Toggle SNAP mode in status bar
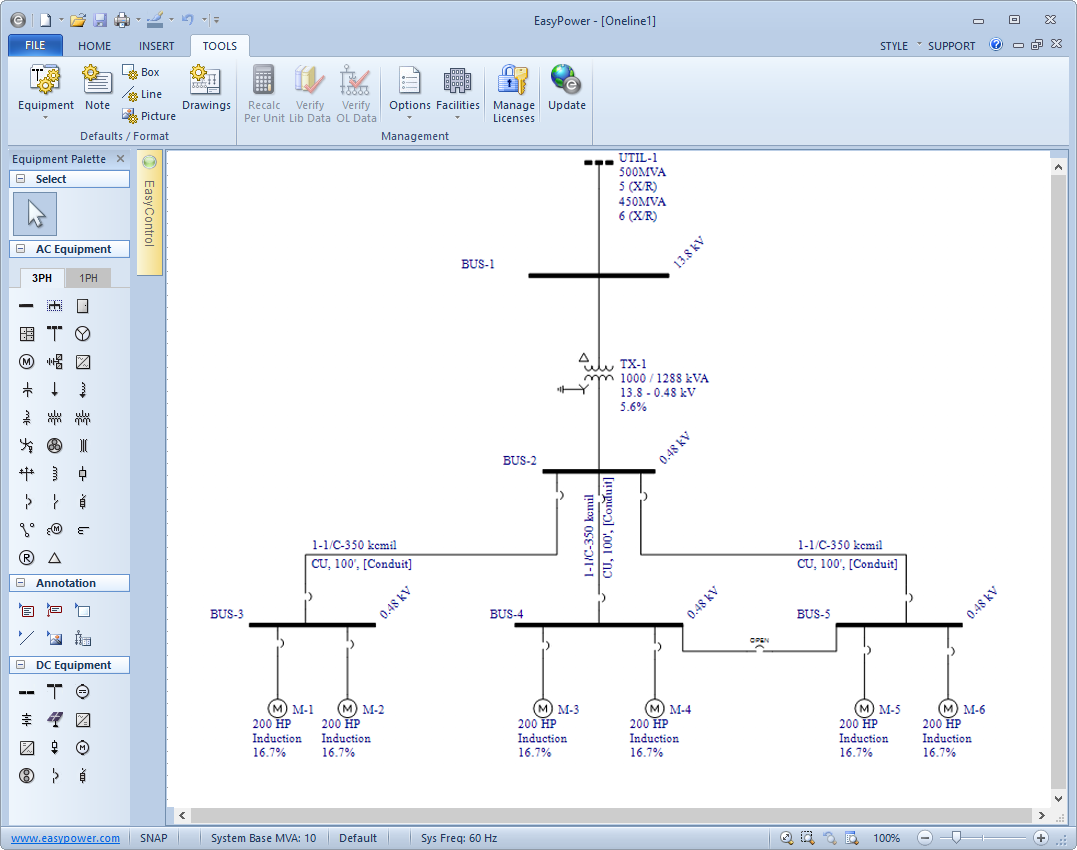The image size is (1077, 850). coord(154,838)
